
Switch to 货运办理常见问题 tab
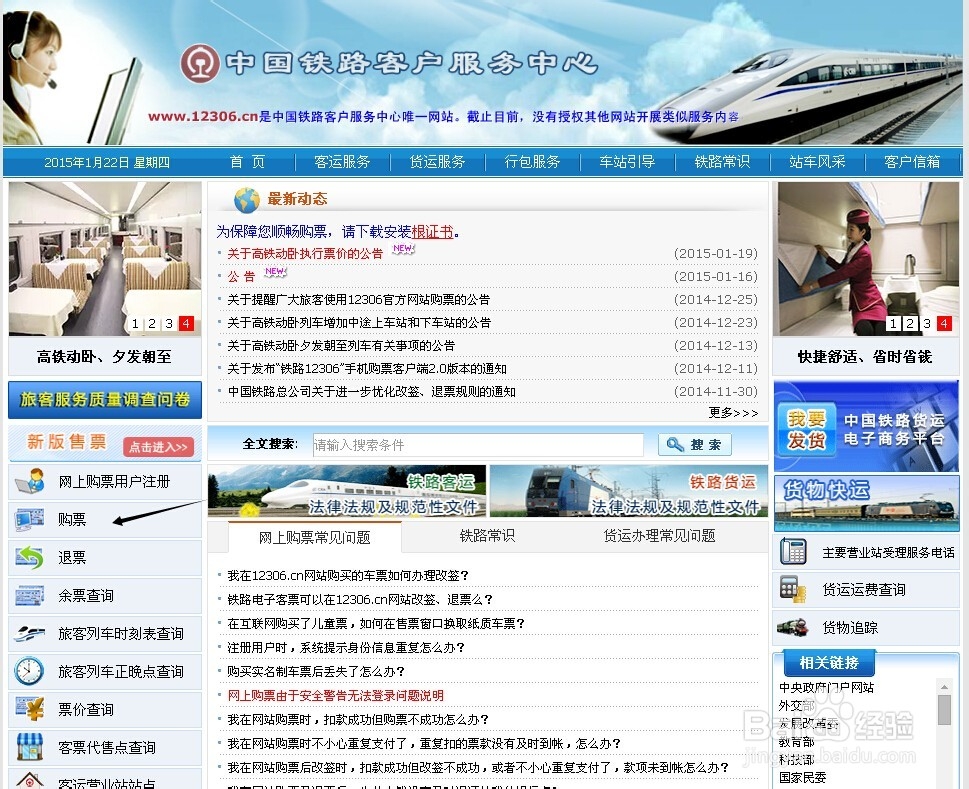(659, 536)
